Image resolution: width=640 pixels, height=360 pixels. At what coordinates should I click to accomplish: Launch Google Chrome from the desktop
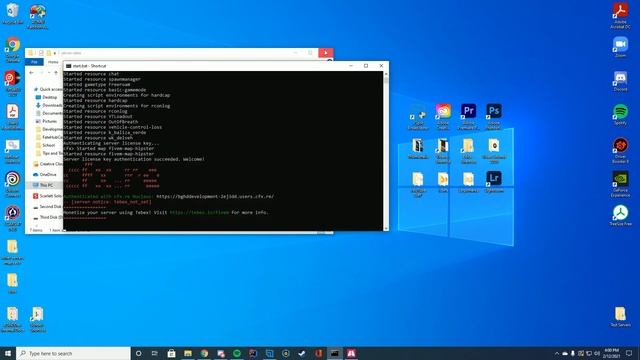tap(13, 49)
